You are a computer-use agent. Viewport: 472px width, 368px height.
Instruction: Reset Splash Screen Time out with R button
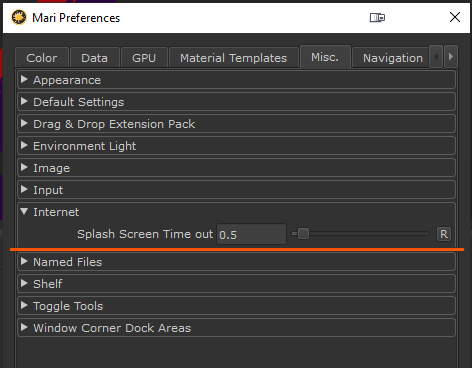click(444, 234)
